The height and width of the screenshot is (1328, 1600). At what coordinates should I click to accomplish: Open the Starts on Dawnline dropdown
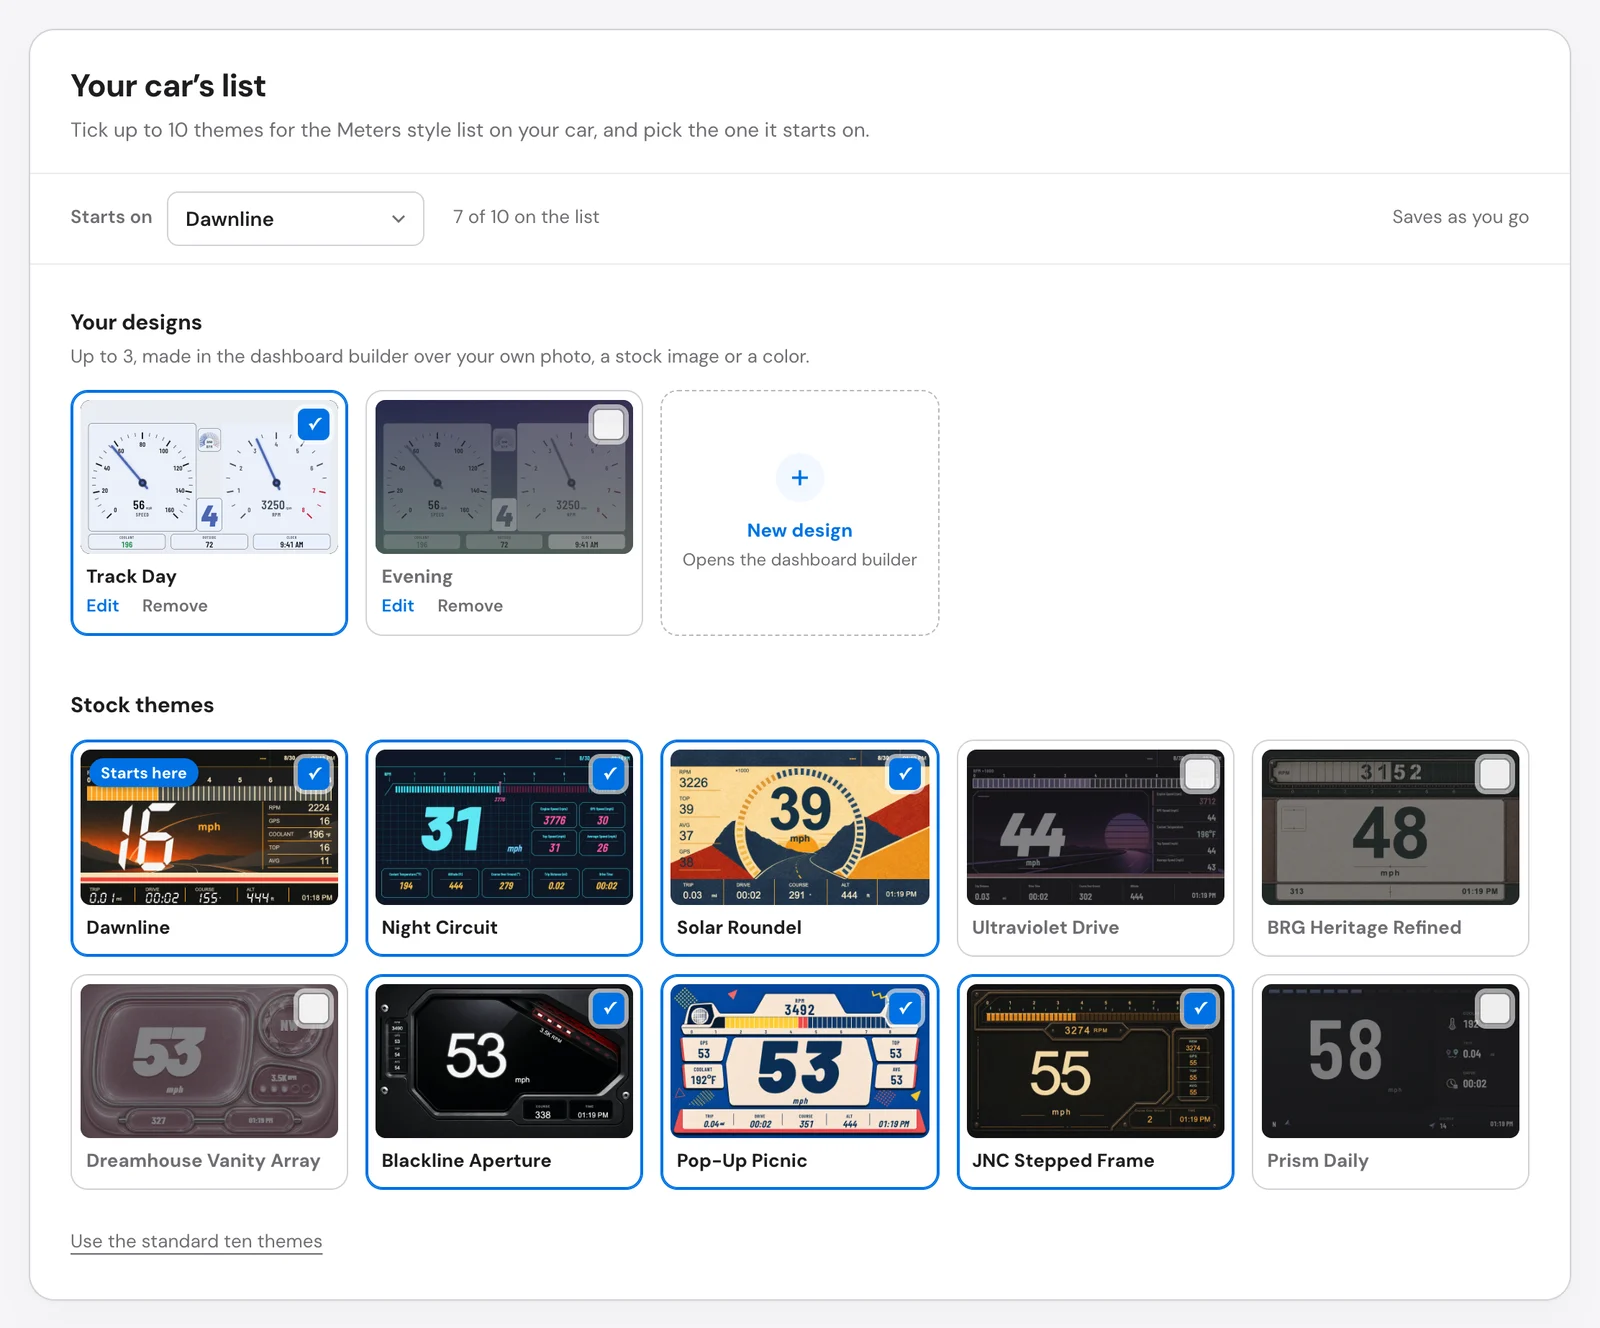295,218
